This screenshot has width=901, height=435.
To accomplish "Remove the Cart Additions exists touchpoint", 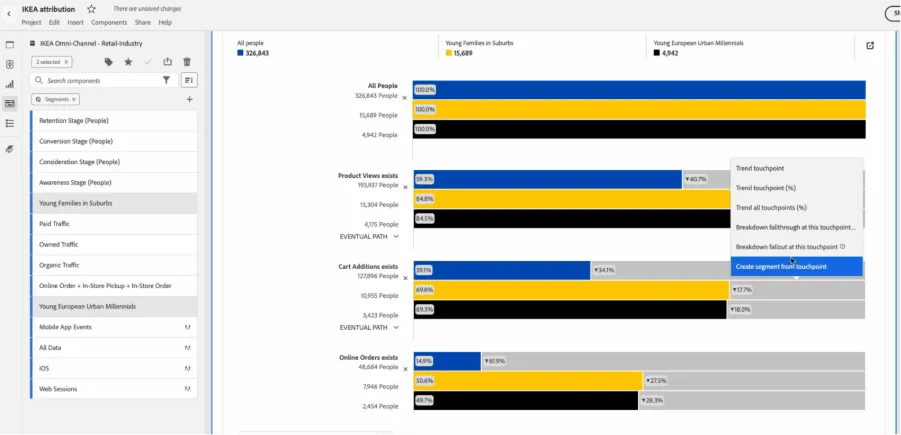I will click(x=405, y=278).
